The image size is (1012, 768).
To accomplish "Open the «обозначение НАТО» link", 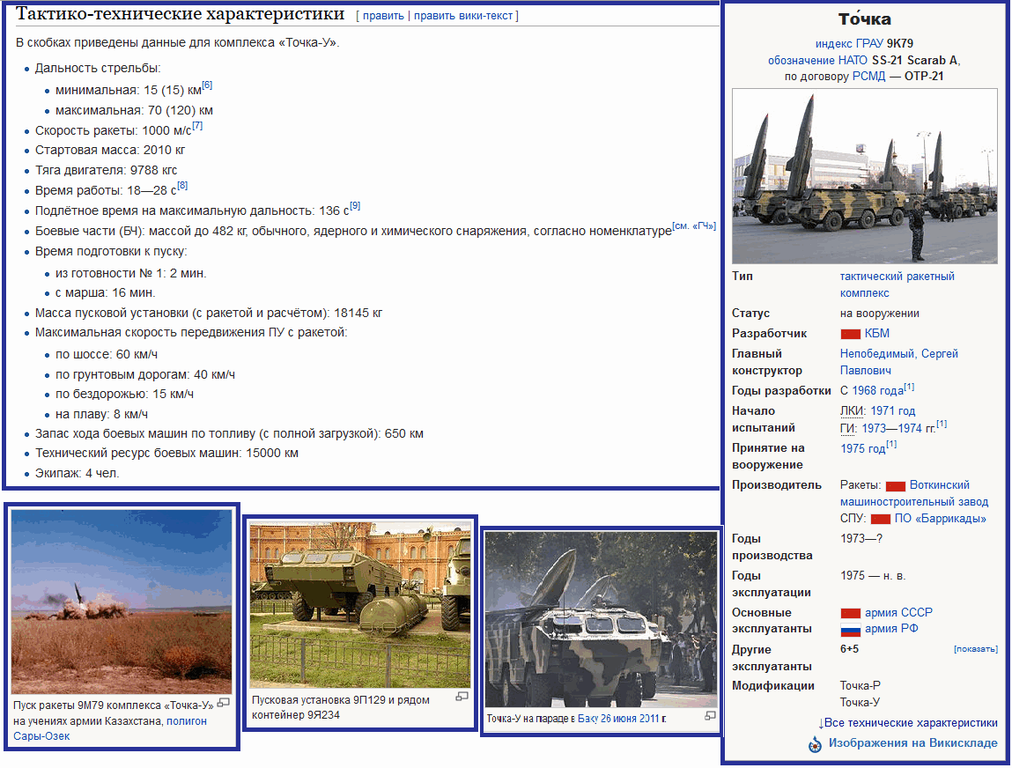I will tap(817, 61).
